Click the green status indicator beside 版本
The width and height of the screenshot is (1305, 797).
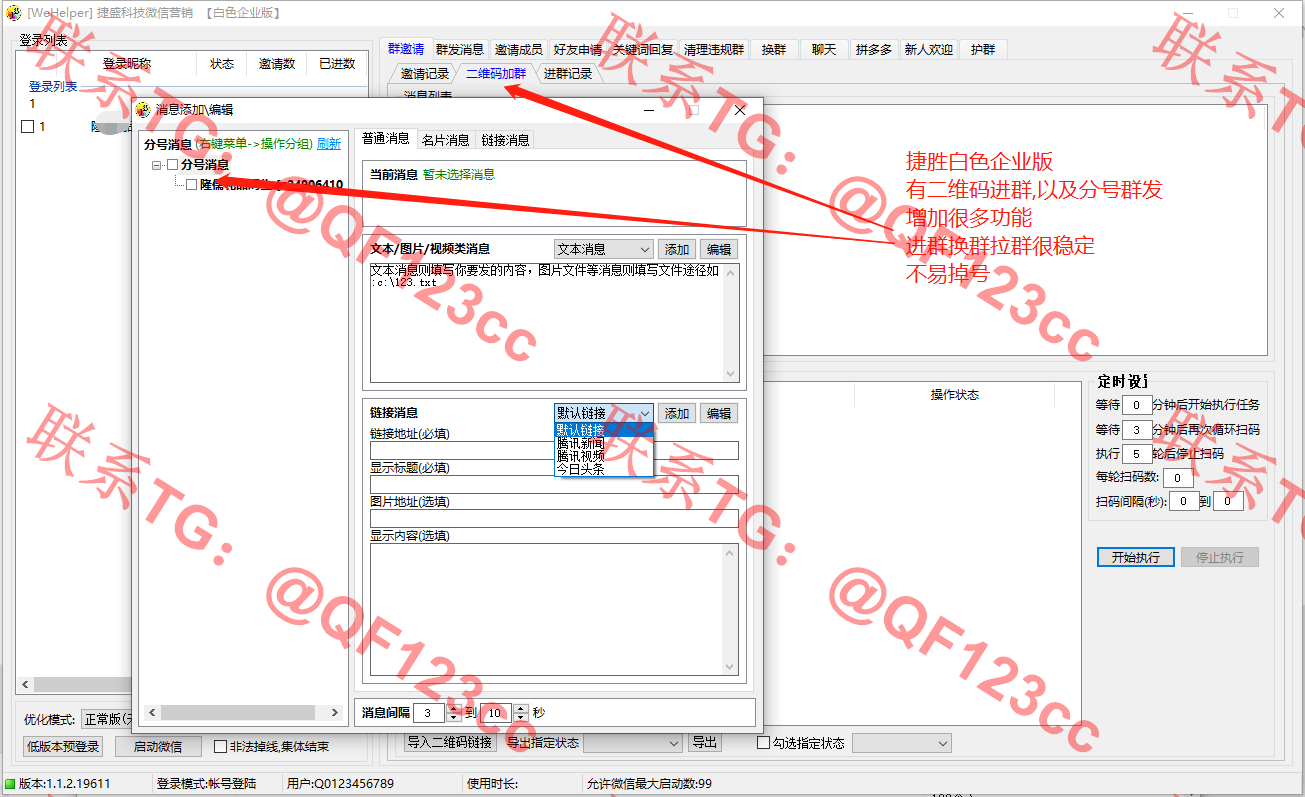click(x=10, y=784)
